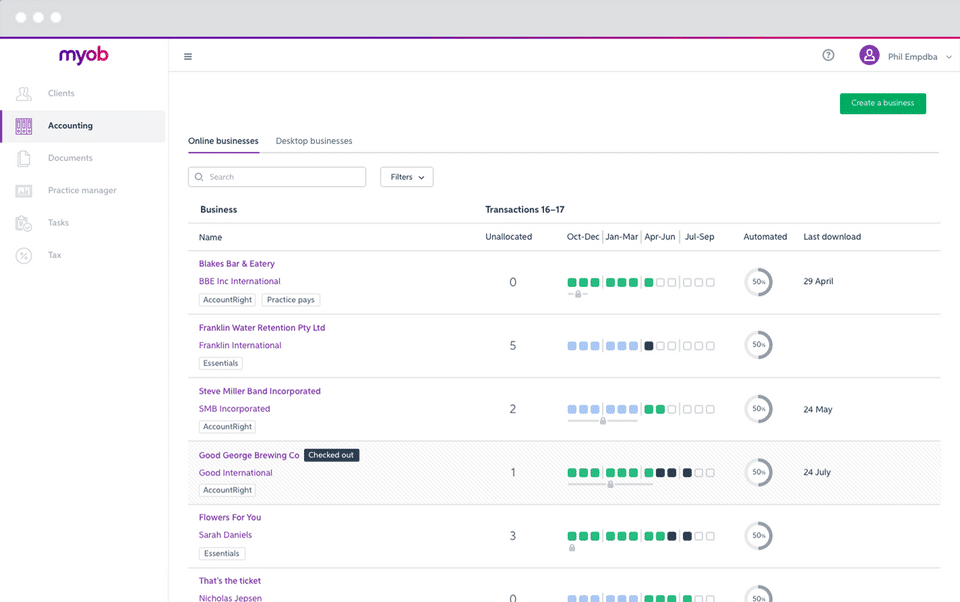
Task: Click the Create a business button
Action: click(x=882, y=103)
